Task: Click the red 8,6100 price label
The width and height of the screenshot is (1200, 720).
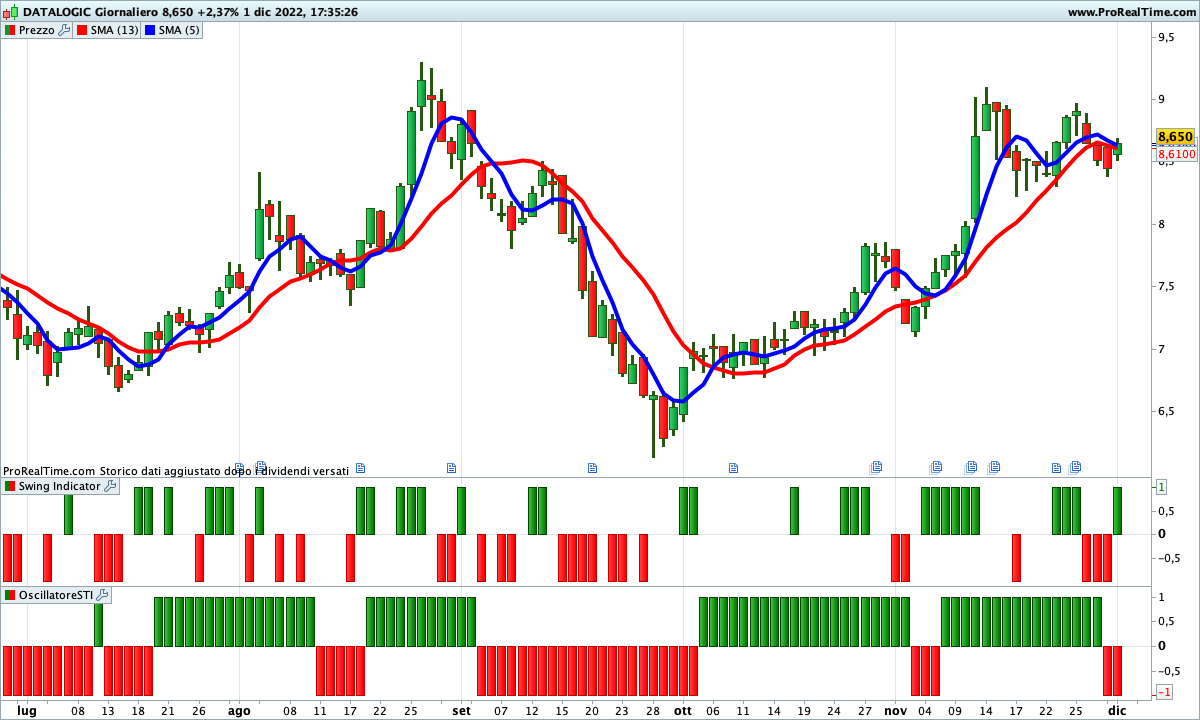Action: (x=1176, y=154)
